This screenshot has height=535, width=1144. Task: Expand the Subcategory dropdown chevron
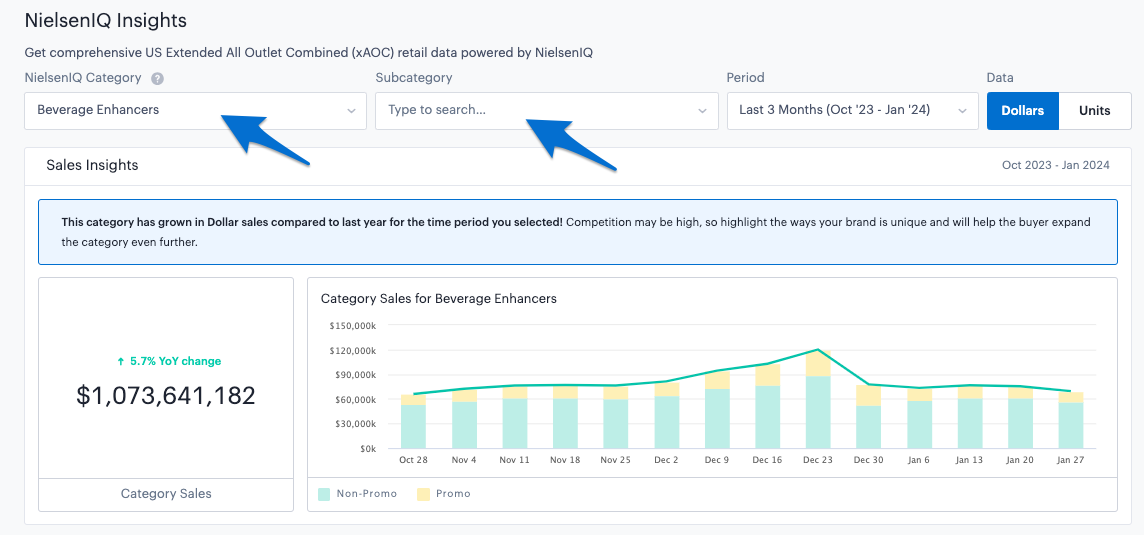pos(703,111)
